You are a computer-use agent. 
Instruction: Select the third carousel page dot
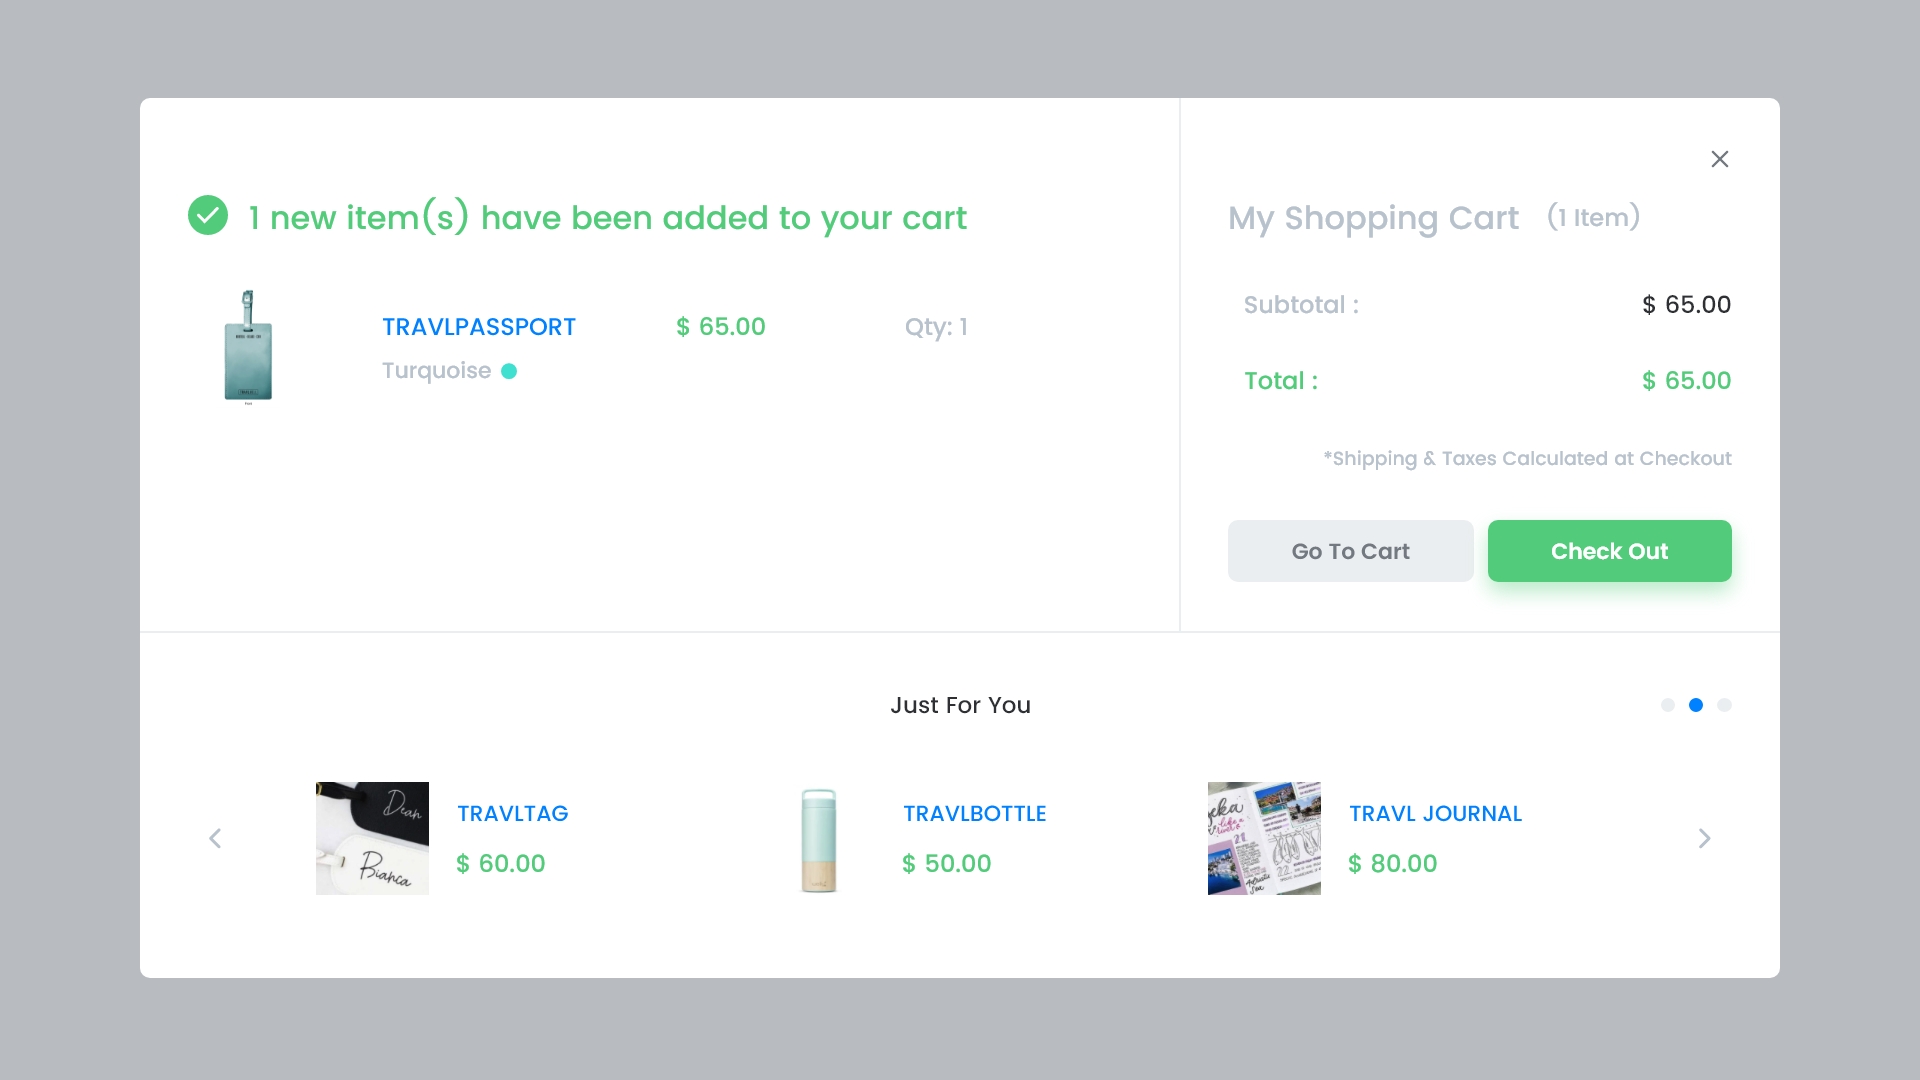[x=1724, y=705]
